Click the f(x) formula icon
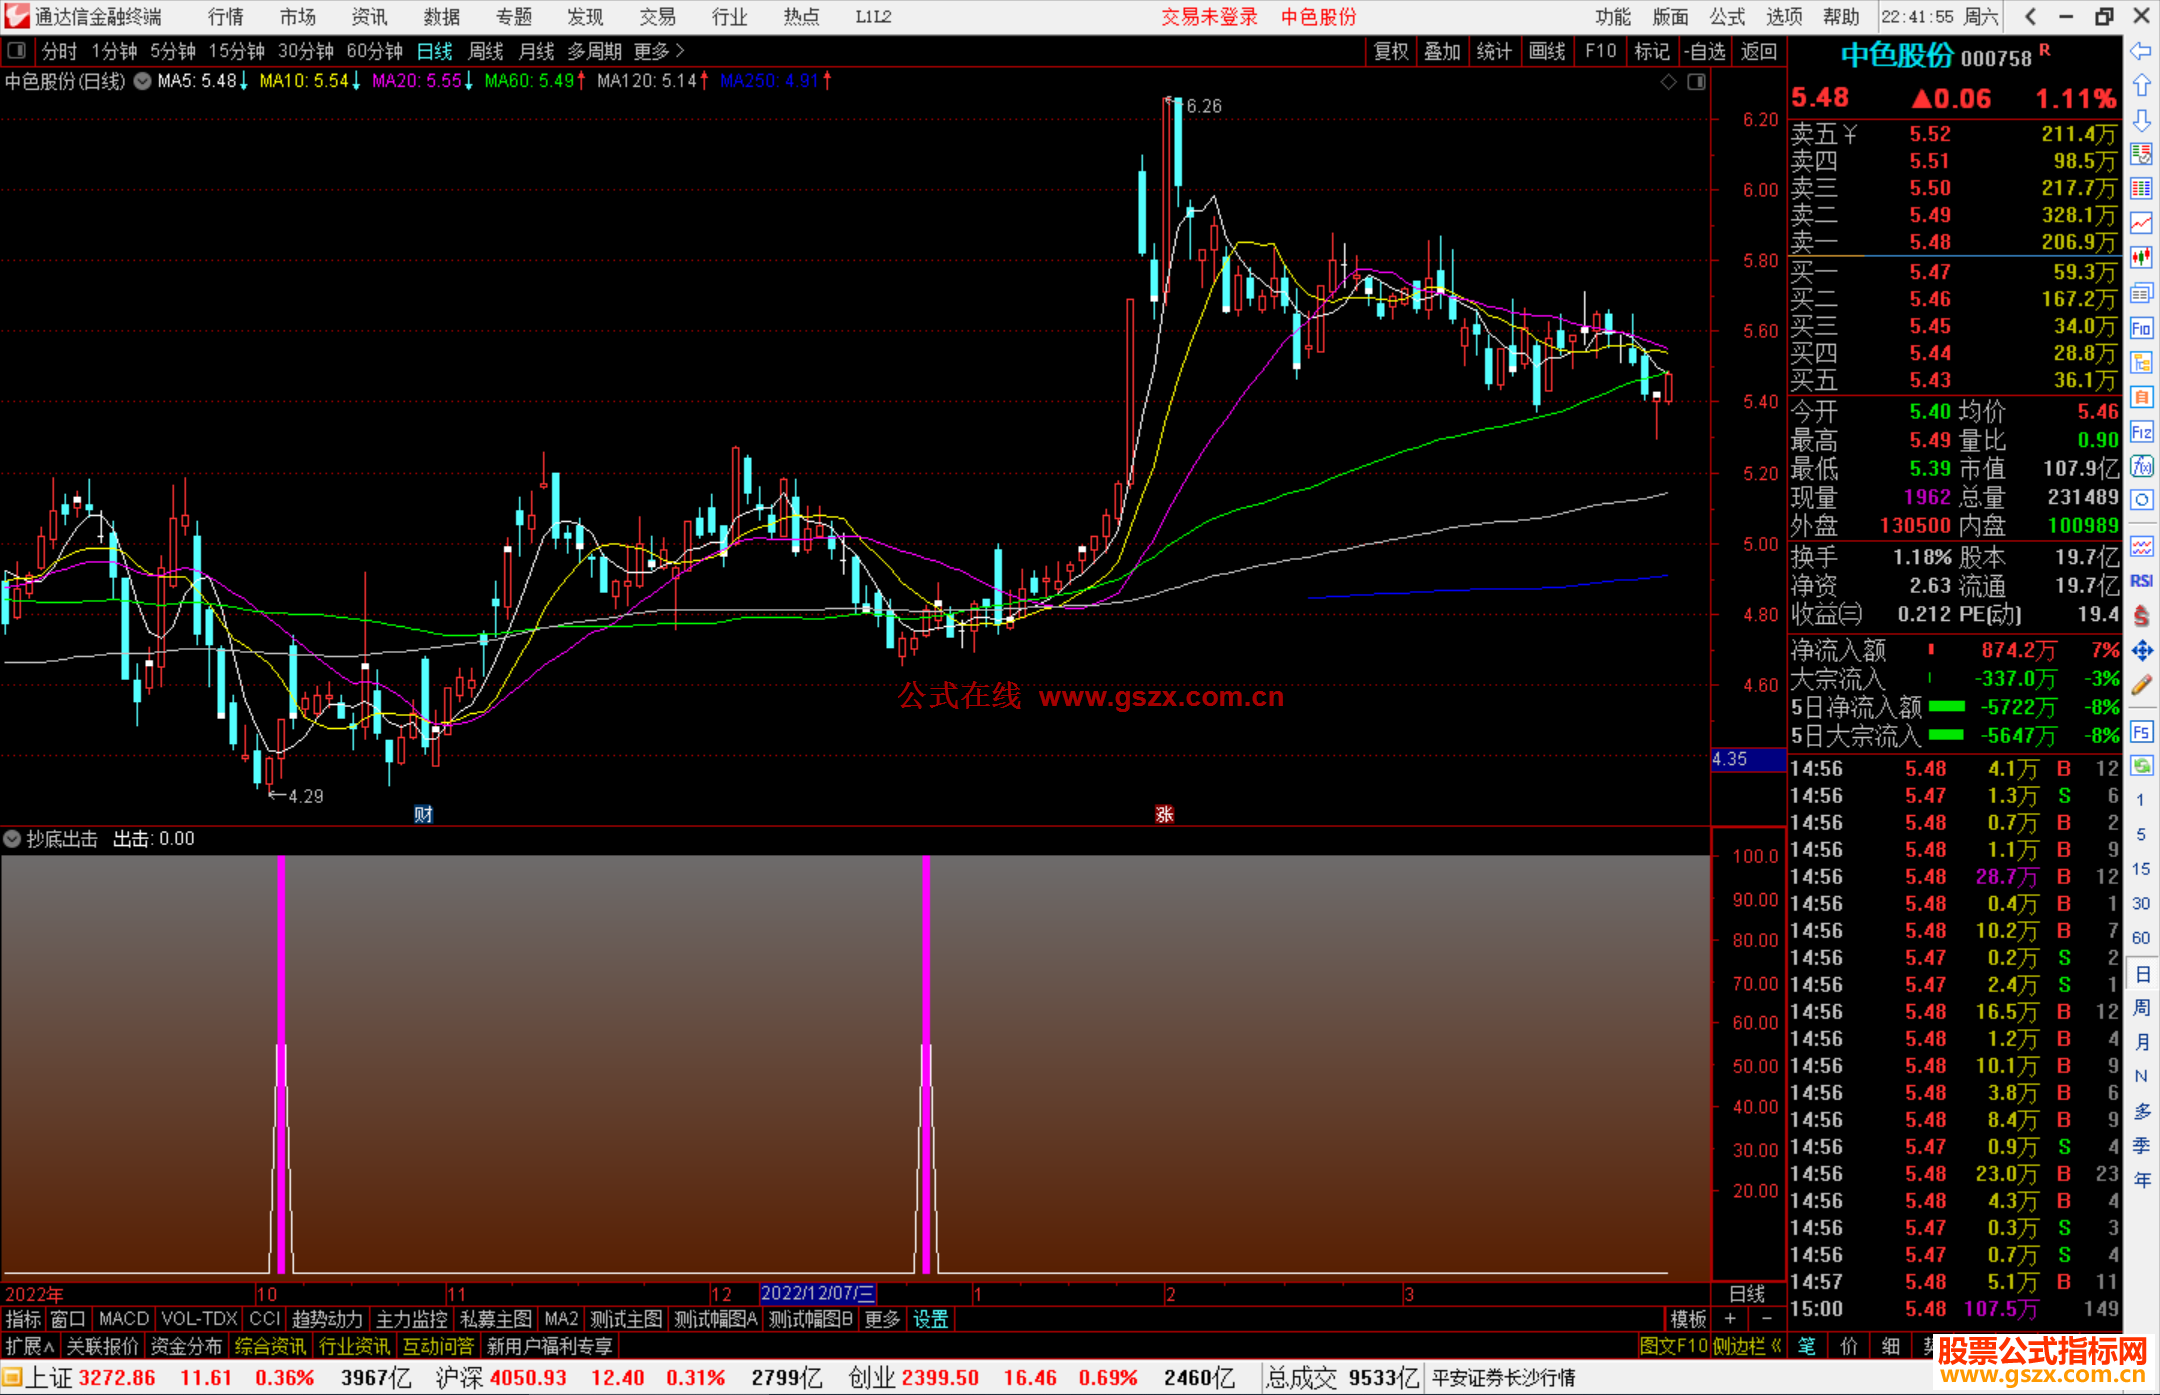 2141,466
